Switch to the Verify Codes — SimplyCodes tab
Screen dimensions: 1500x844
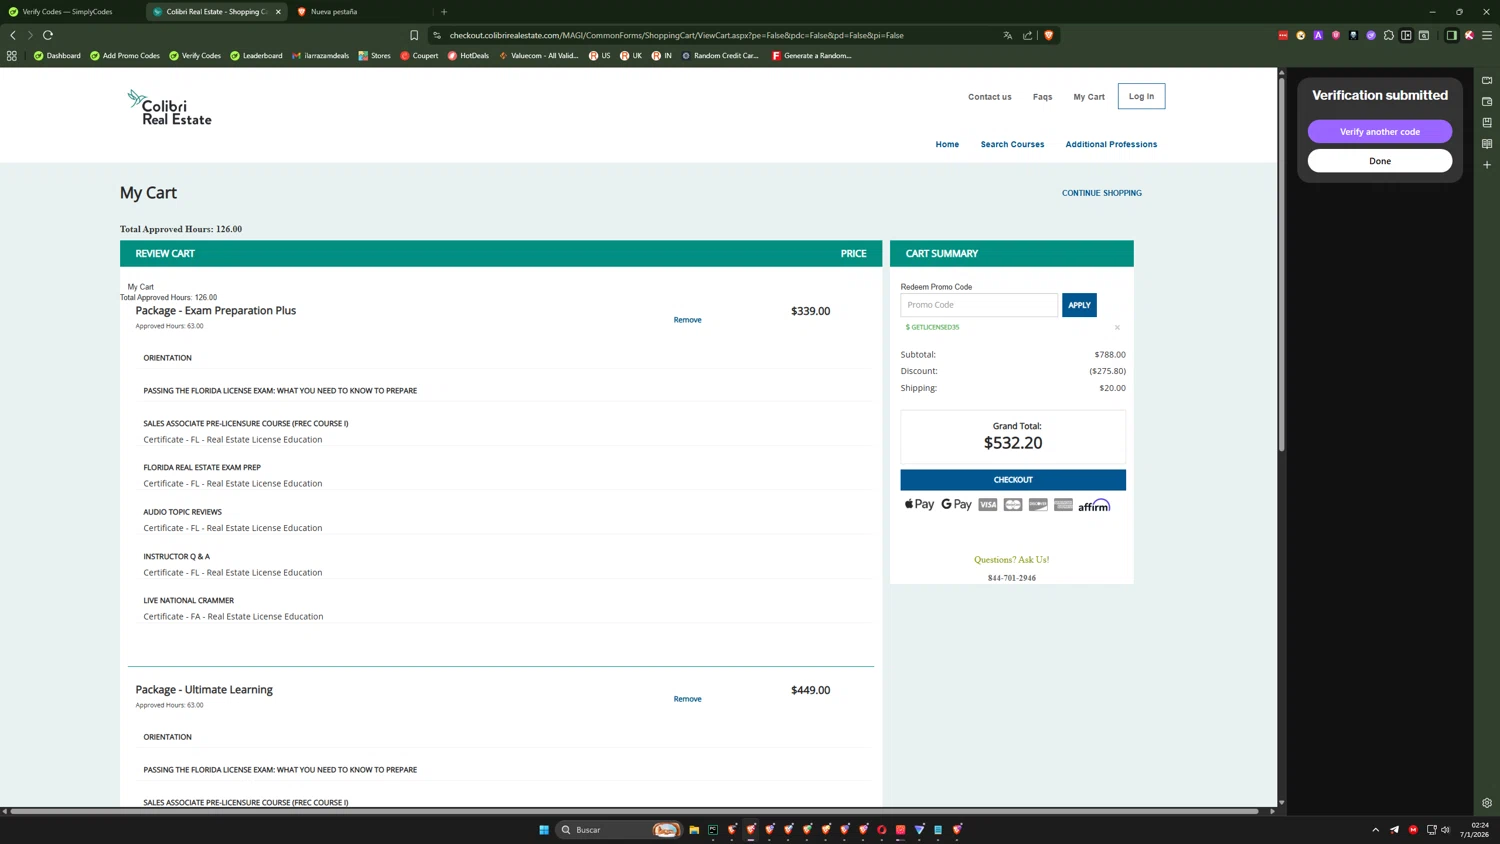click(x=68, y=12)
